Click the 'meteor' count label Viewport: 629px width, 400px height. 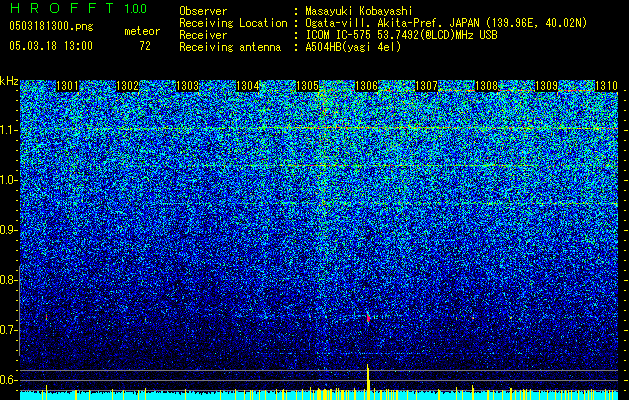[x=142, y=31]
